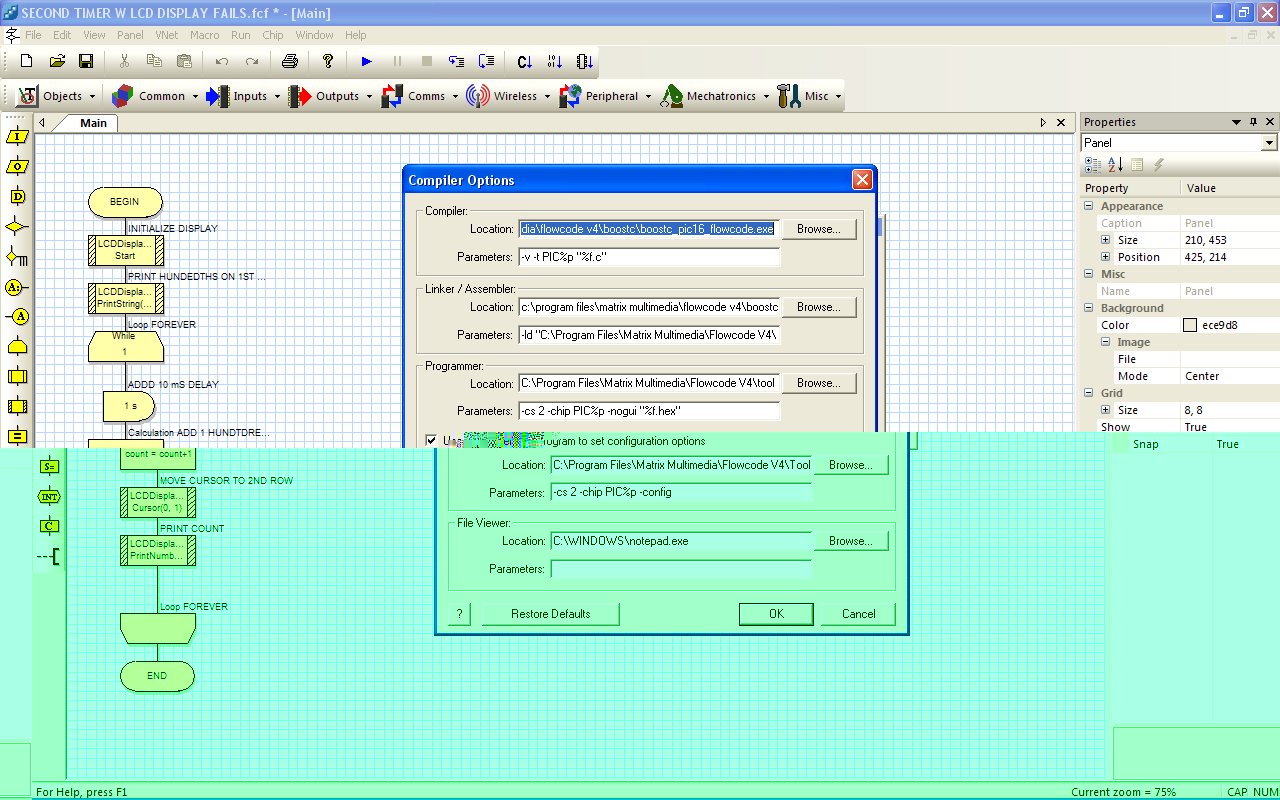
Task: Open the Chip menu
Action: coord(273,35)
